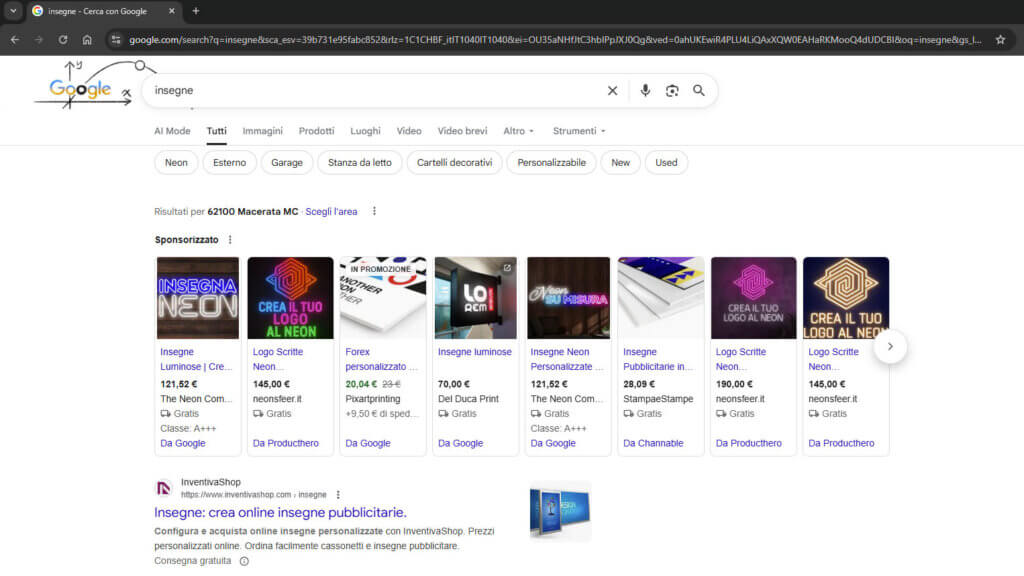1024x576 pixels.
Task: Click the browser address bar URL
Action: [x=555, y=40]
